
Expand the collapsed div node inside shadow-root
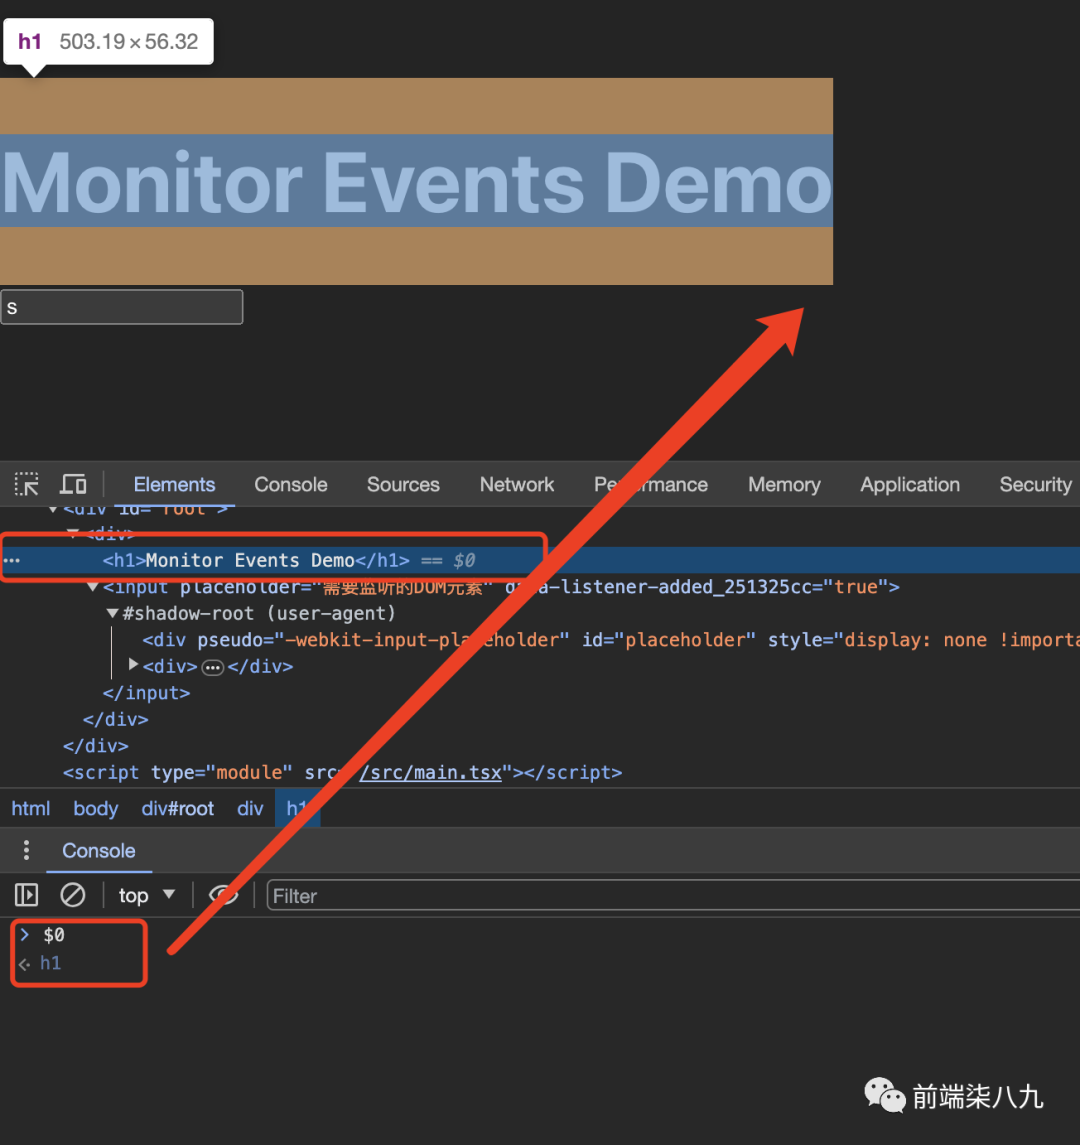click(133, 665)
